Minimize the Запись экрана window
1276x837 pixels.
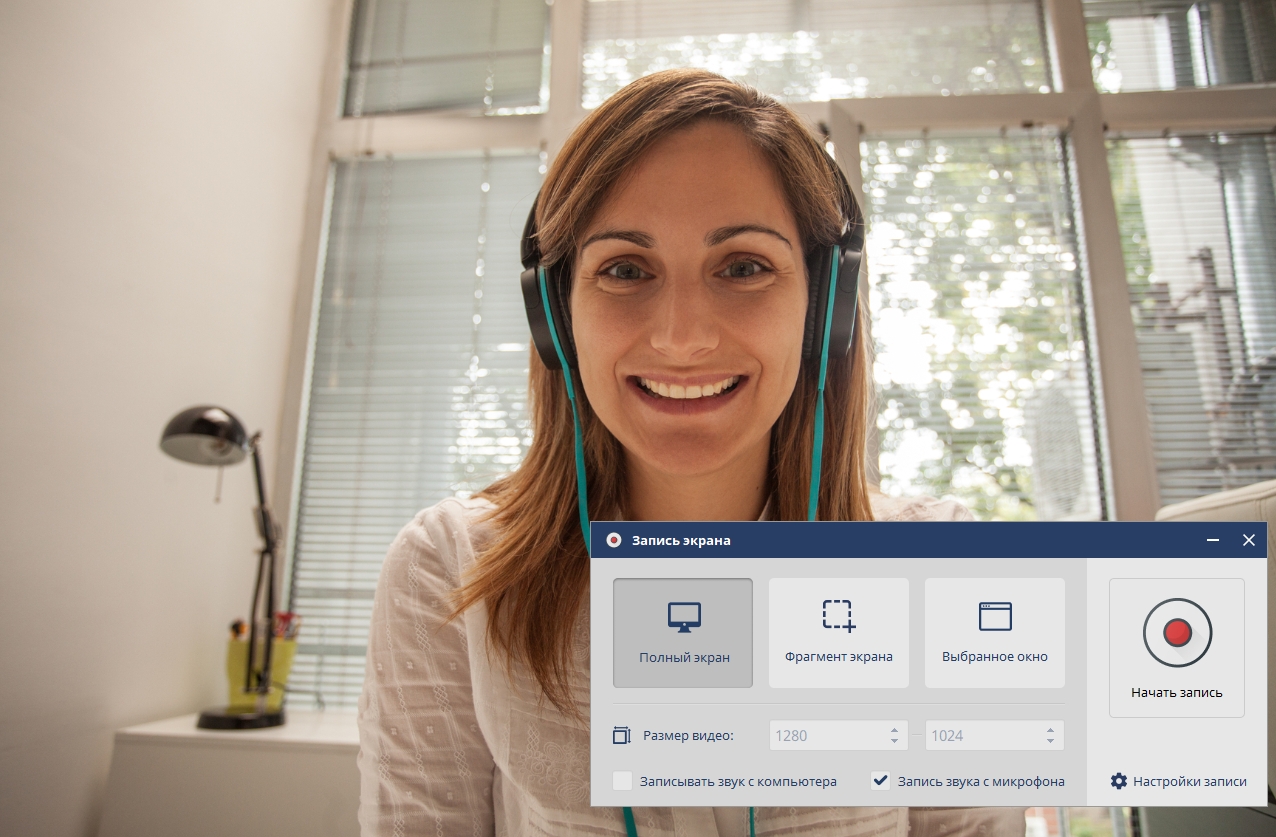pos(1213,540)
